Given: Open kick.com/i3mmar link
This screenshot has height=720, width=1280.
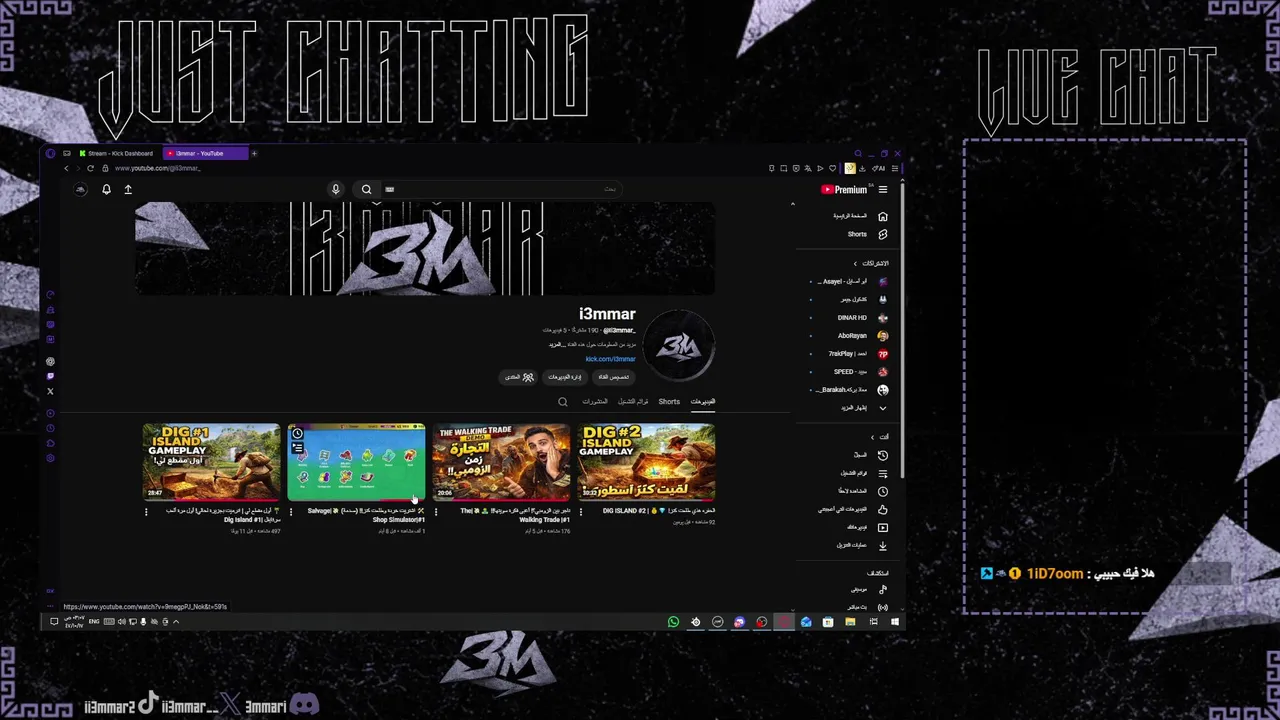Looking at the screenshot, I should [x=610, y=359].
